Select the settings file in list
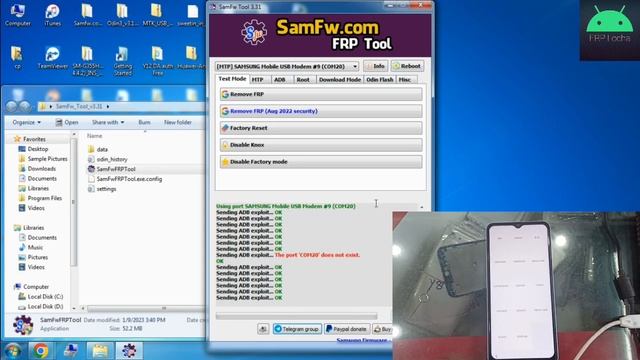Image resolution: width=640 pixels, height=360 pixels. pyautogui.click(x=102, y=189)
